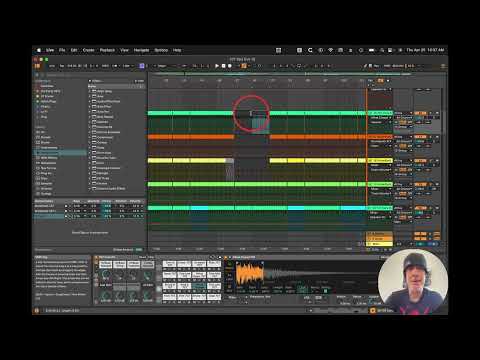Click the battery icon in menu bar

tap(371, 50)
